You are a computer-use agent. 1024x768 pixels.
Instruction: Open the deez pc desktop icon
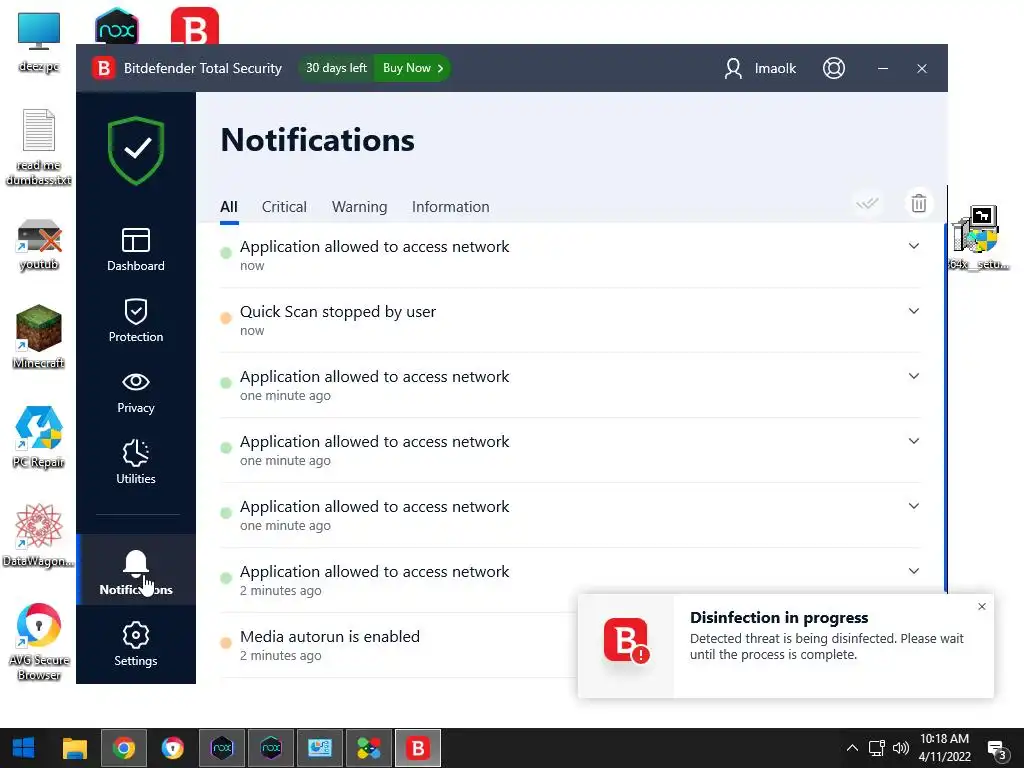pyautogui.click(x=39, y=42)
